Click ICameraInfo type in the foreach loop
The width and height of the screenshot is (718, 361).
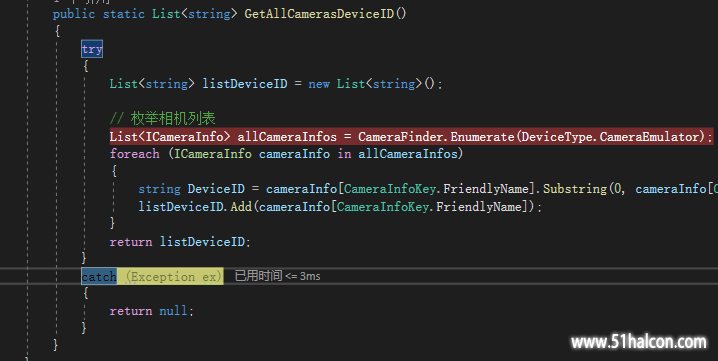point(213,153)
